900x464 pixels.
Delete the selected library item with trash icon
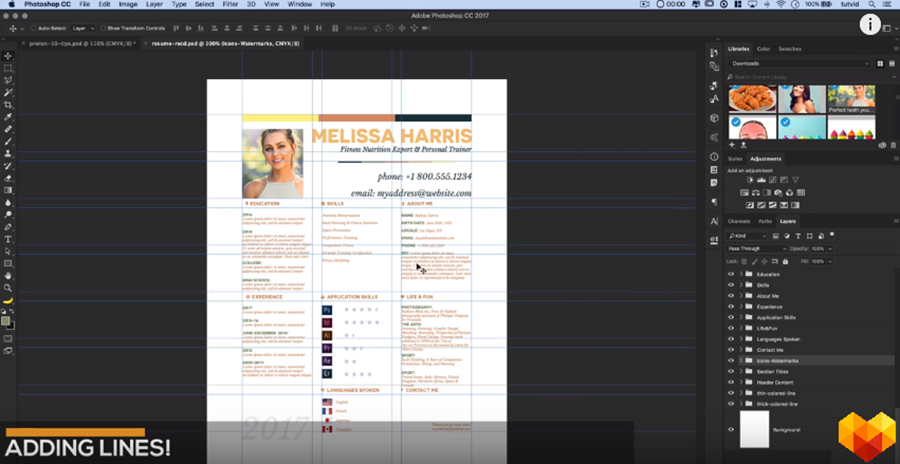point(893,145)
